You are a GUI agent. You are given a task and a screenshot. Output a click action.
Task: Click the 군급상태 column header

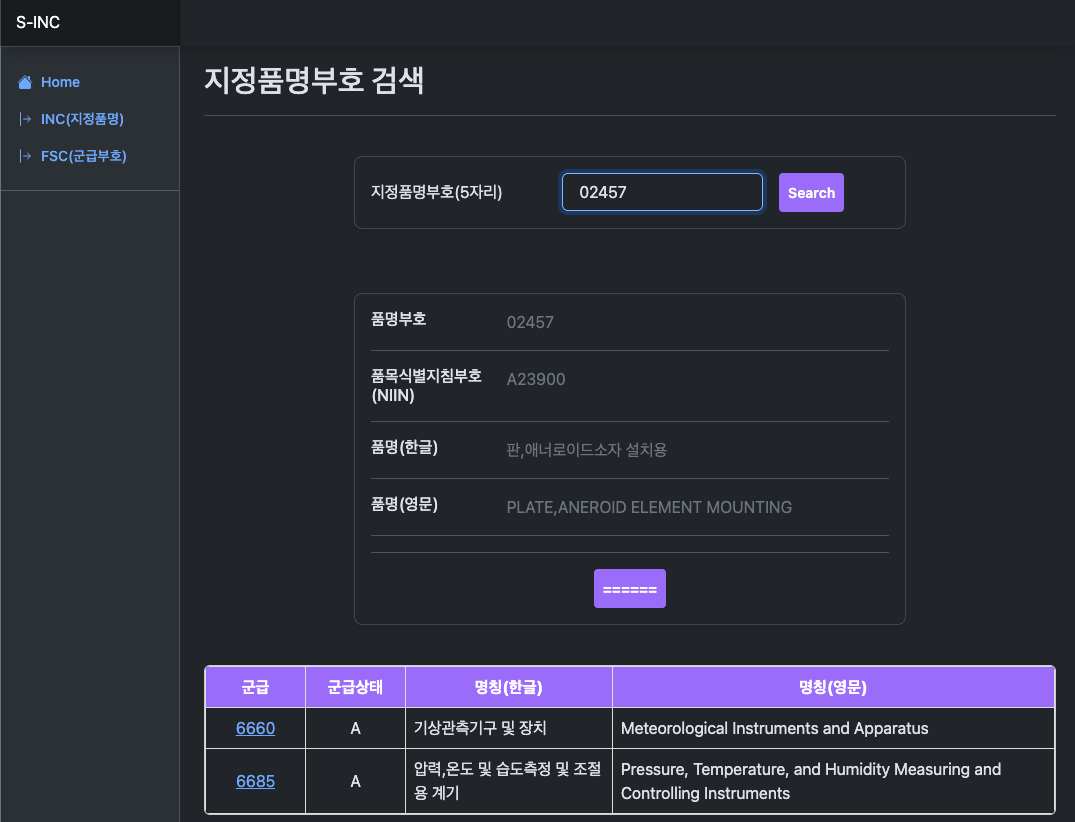click(x=355, y=687)
